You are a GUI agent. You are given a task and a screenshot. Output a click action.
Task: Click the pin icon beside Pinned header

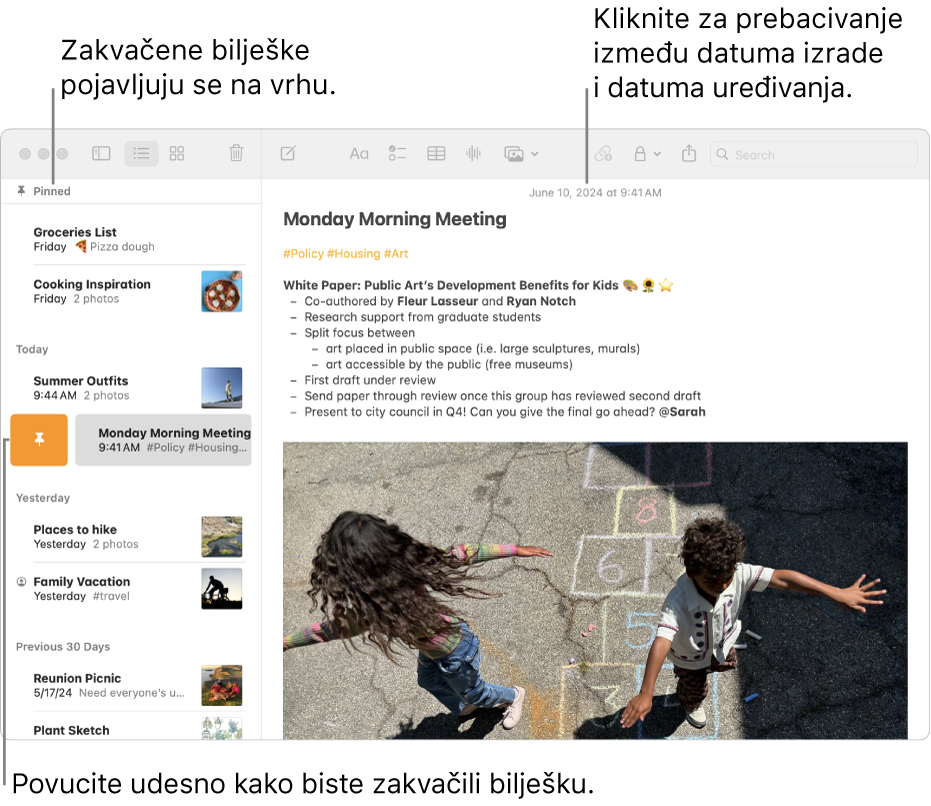click(21, 191)
